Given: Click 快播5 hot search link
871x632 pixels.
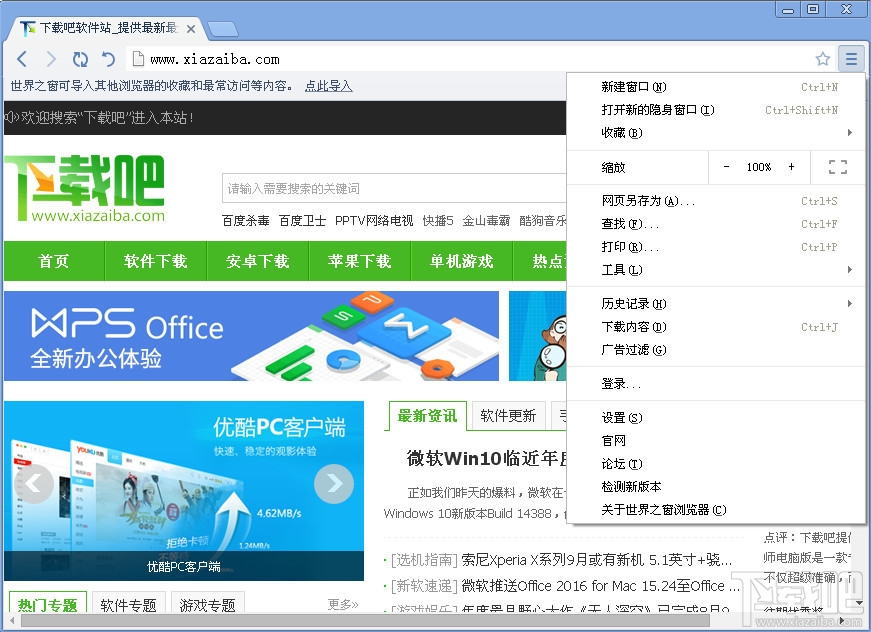Looking at the screenshot, I should pos(438,221).
